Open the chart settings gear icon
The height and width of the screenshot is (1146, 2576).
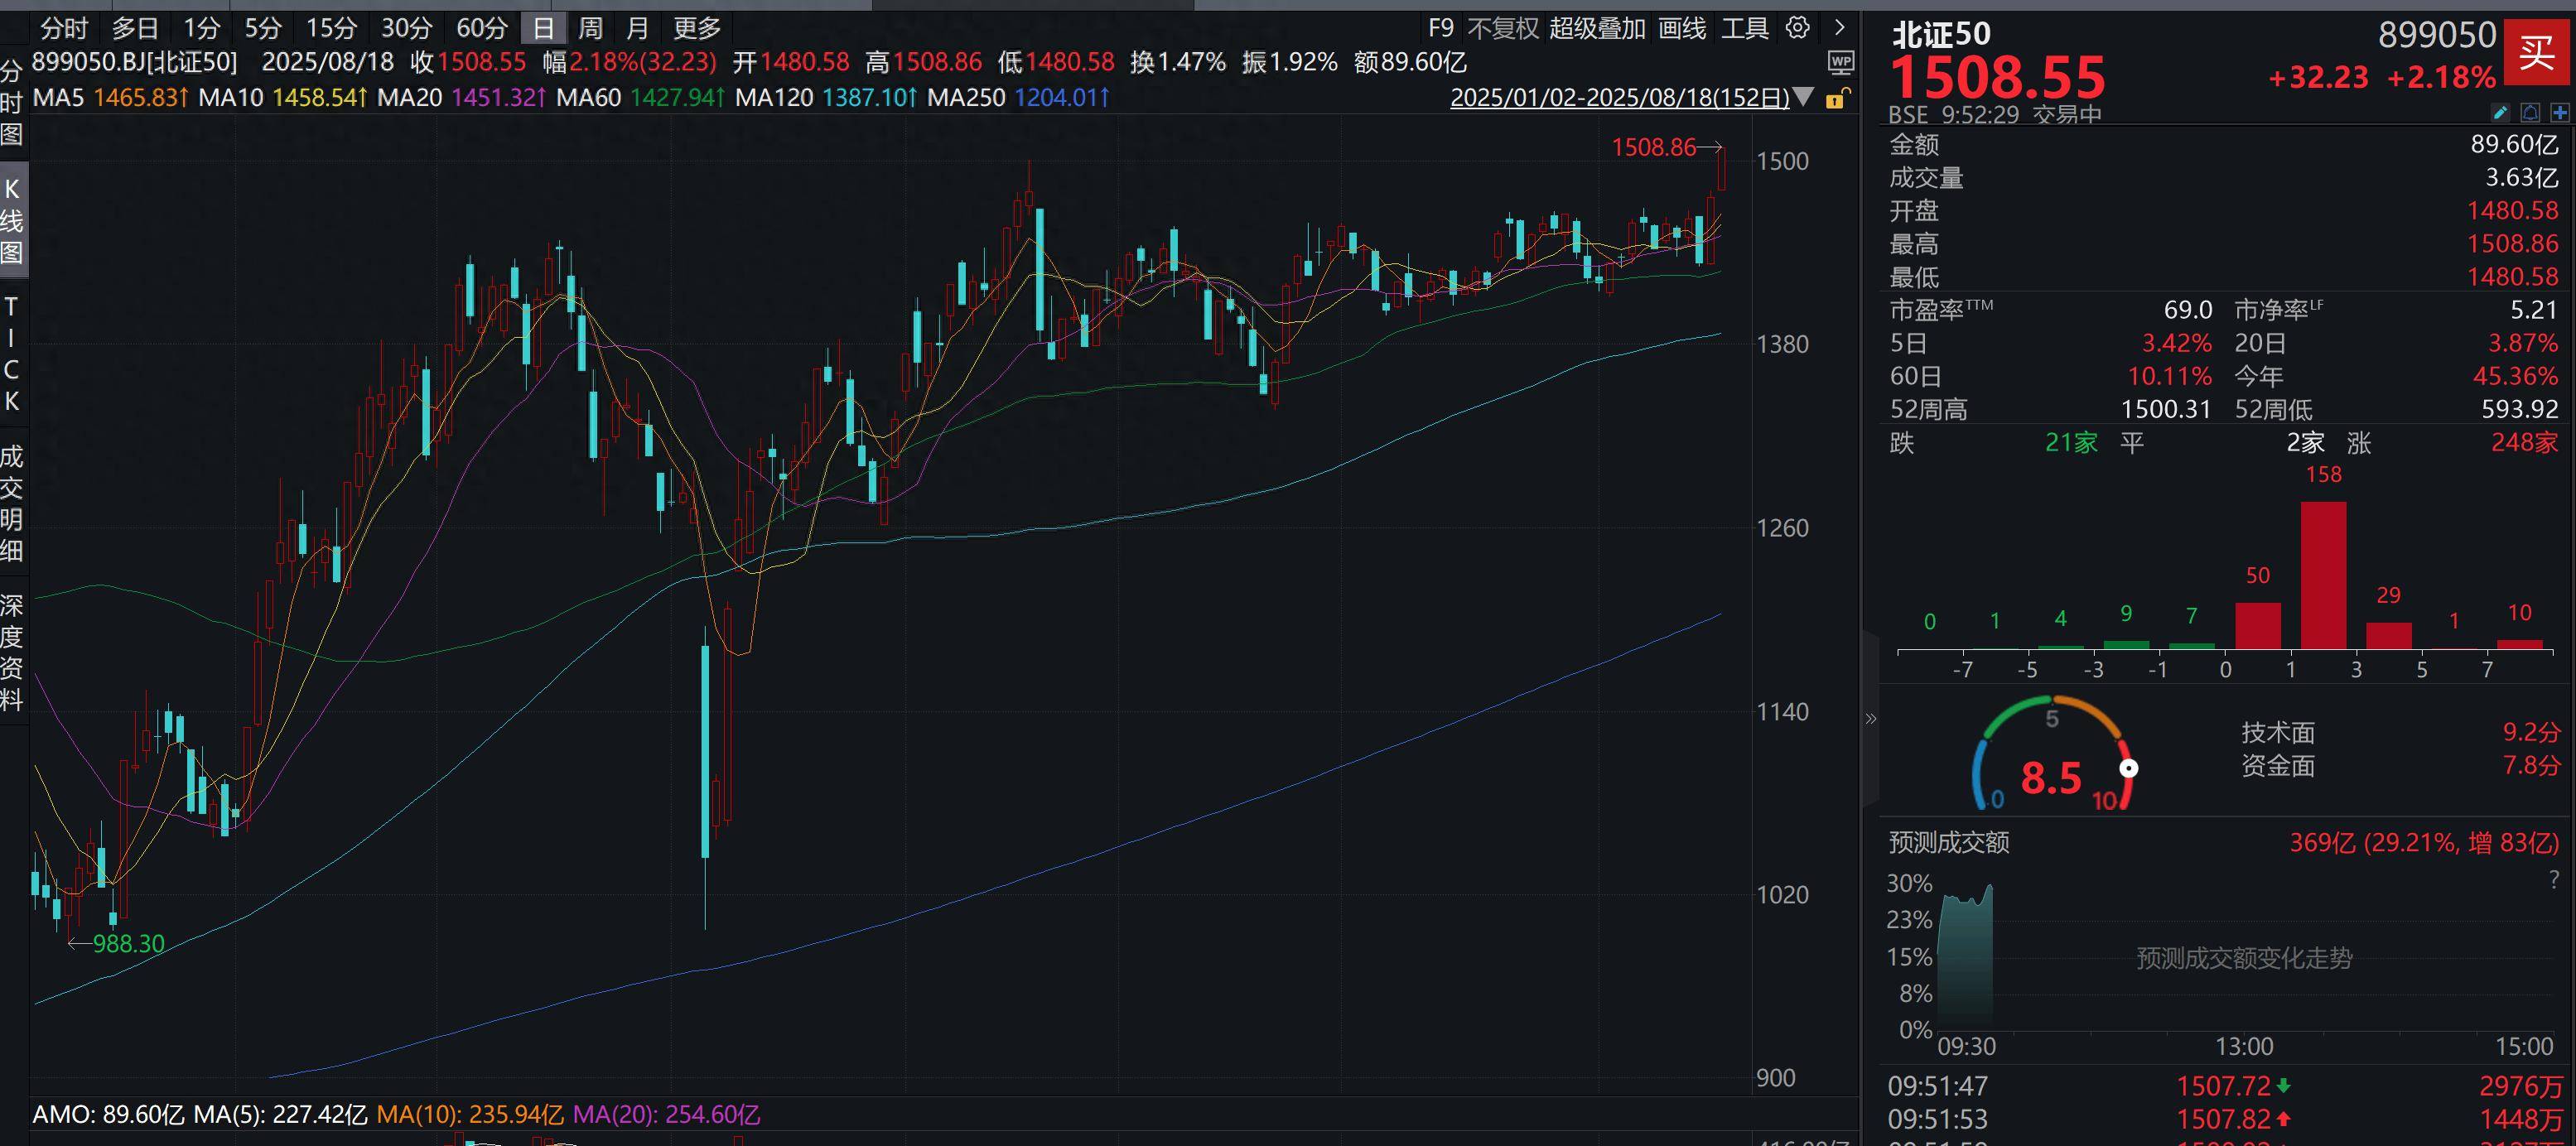pyautogui.click(x=1797, y=28)
